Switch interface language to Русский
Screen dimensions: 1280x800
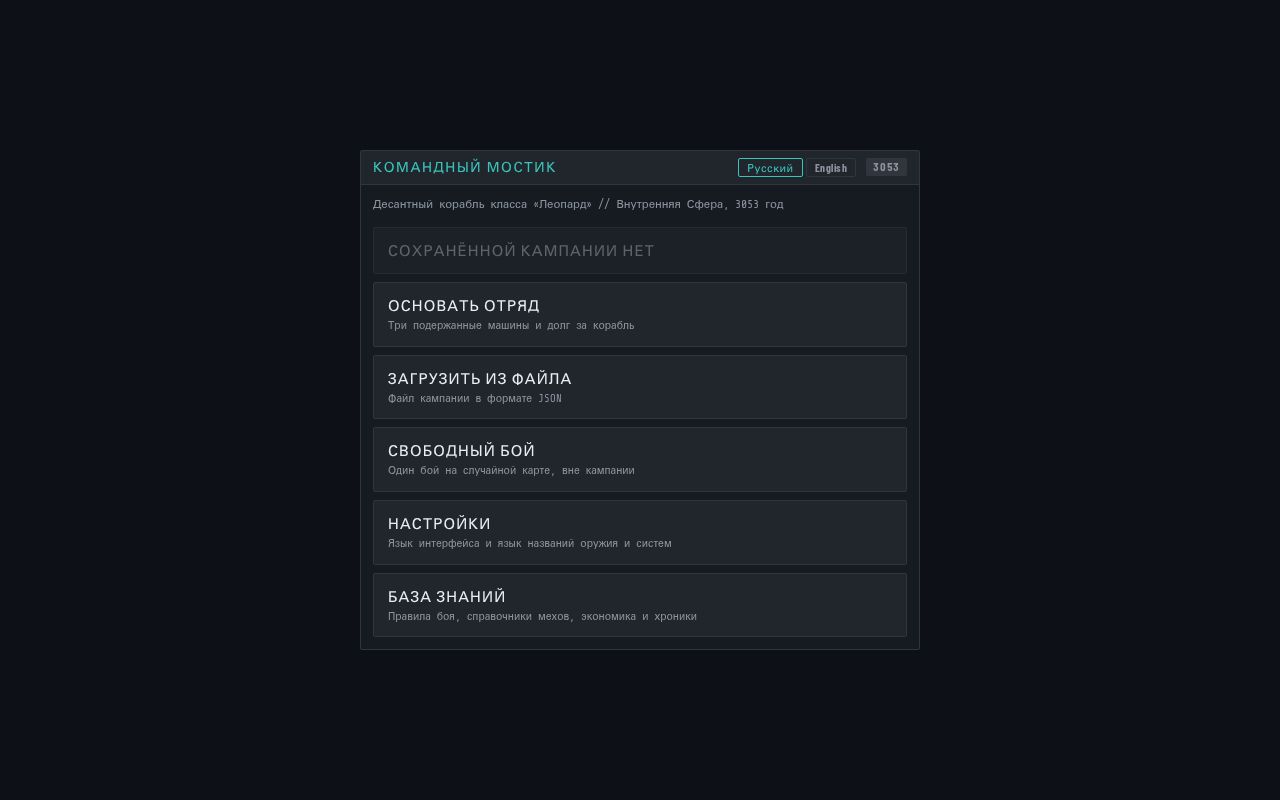coord(770,168)
